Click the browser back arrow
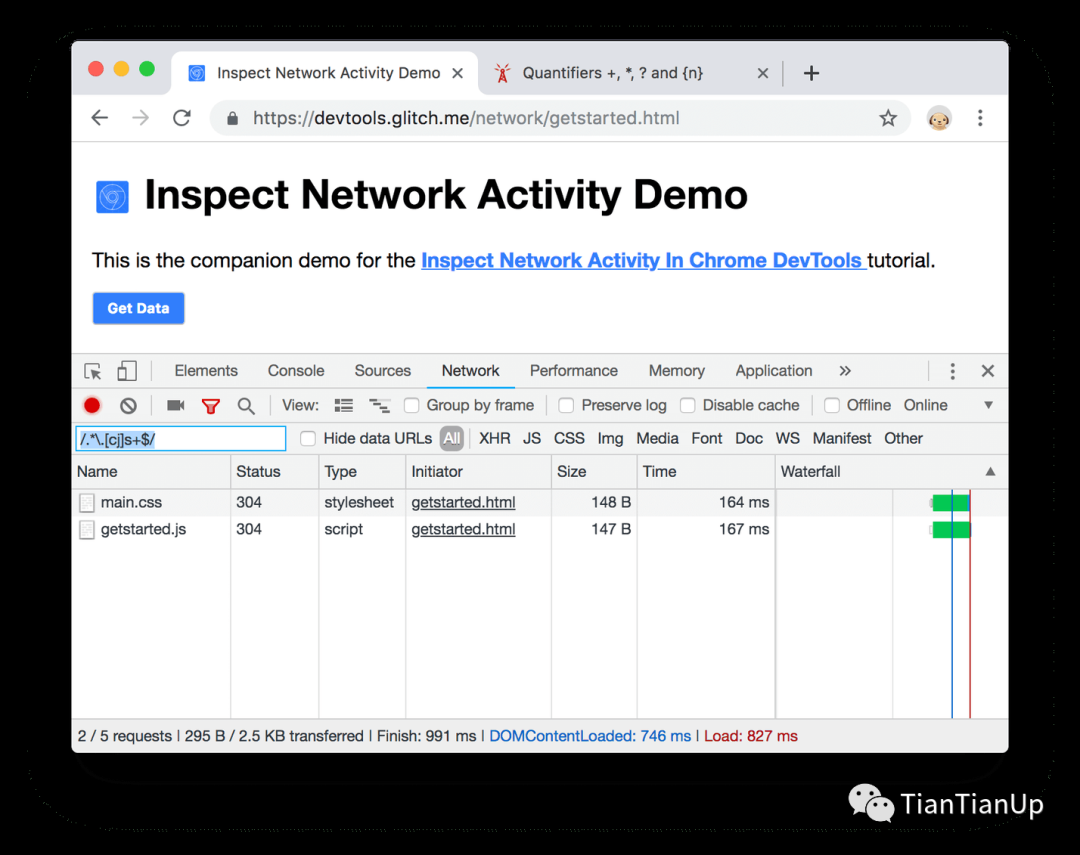 click(100, 118)
